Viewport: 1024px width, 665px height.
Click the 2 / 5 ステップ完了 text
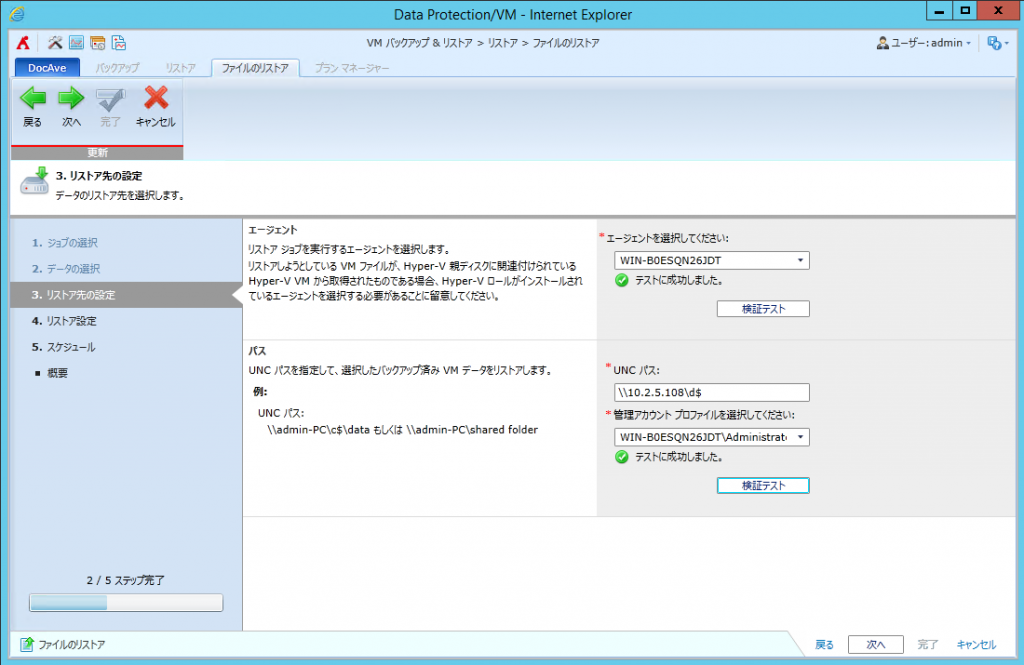pyautogui.click(x=125, y=580)
